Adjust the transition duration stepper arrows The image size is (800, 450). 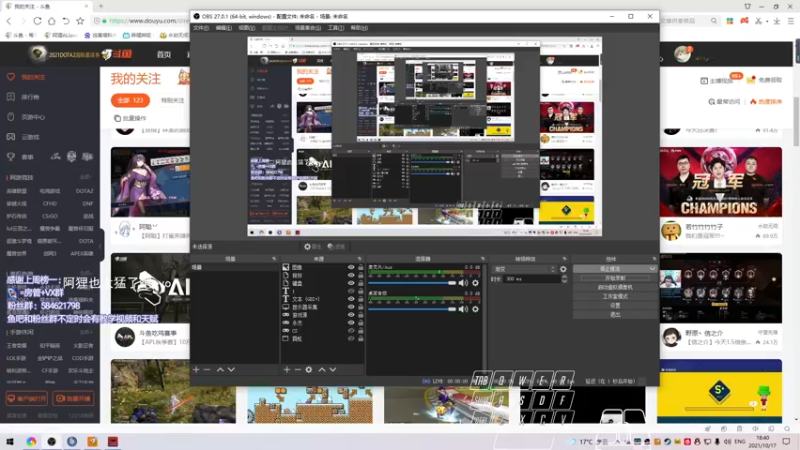point(564,279)
